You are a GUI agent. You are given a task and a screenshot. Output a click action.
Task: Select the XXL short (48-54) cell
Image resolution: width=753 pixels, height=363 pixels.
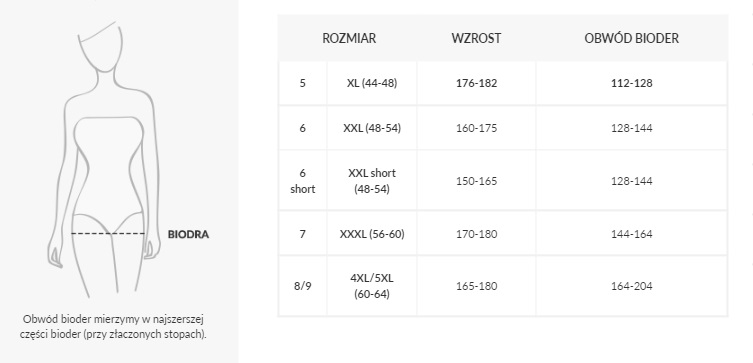click(372, 181)
